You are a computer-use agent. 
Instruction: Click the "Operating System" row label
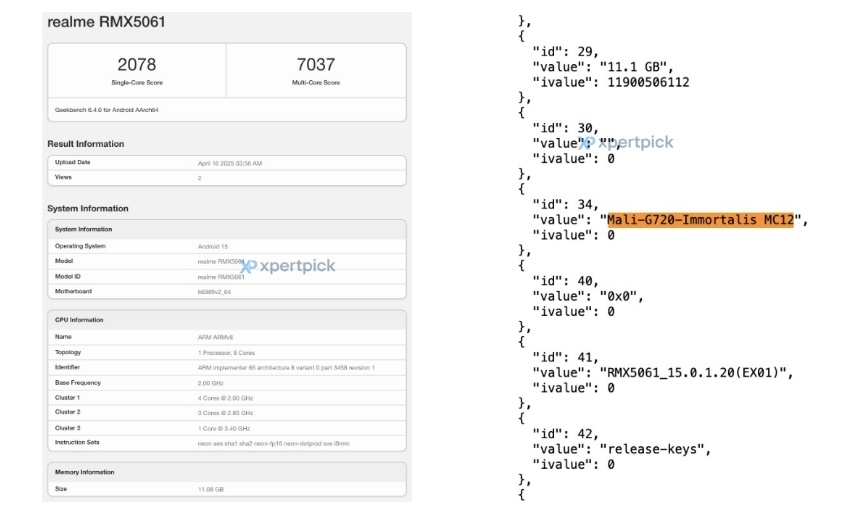[80, 246]
